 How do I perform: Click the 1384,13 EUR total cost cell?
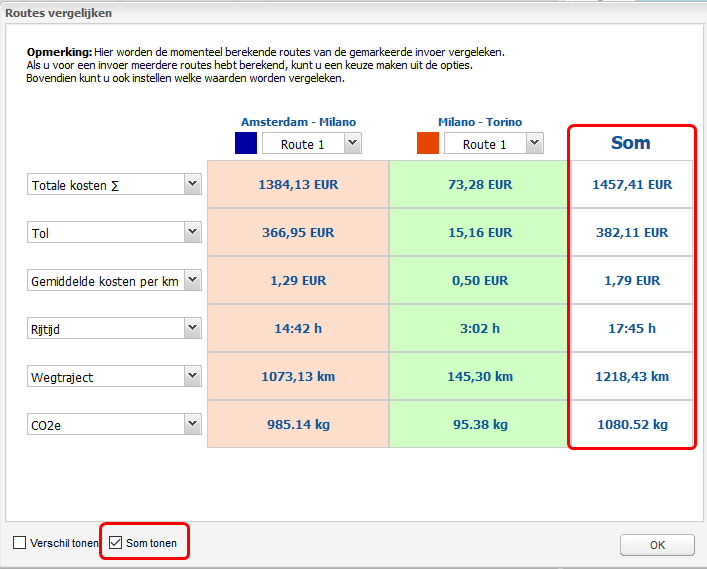[x=298, y=184]
